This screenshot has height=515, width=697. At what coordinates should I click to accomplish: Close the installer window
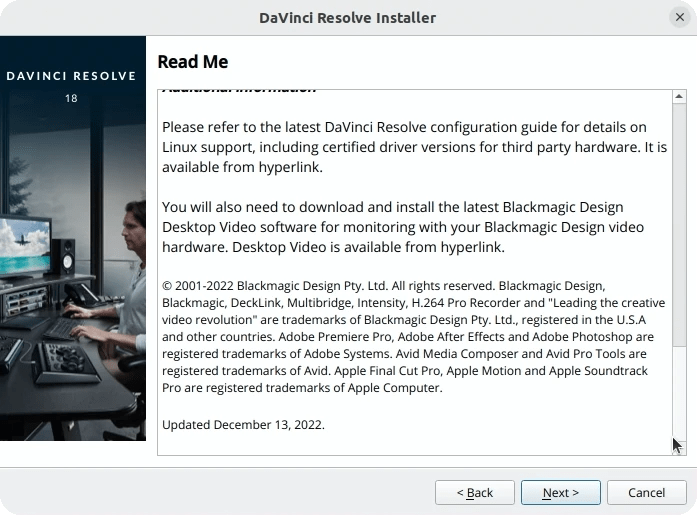pyautogui.click(x=680, y=17)
